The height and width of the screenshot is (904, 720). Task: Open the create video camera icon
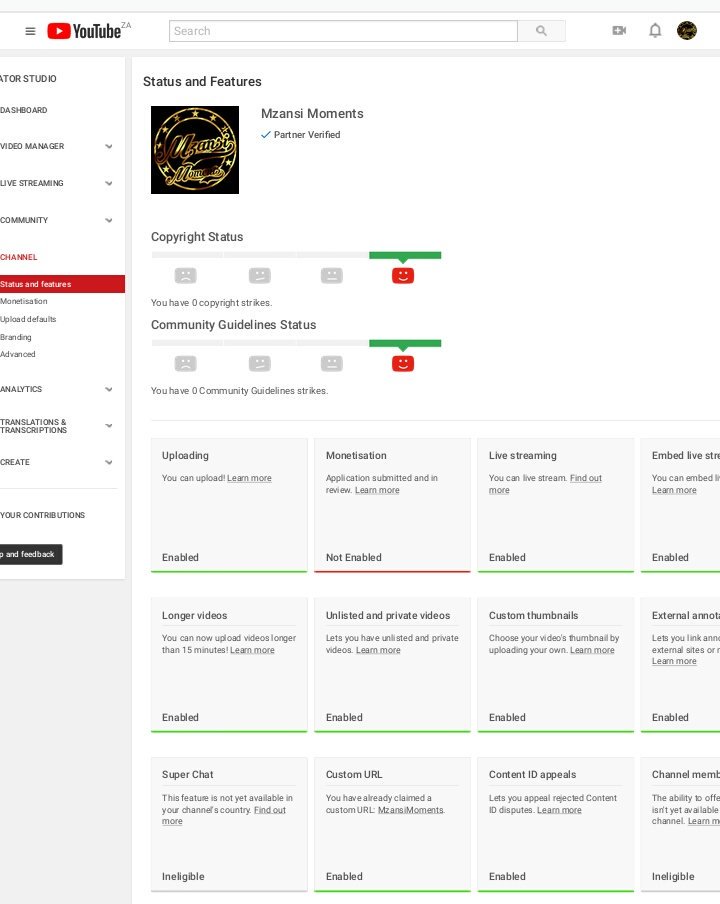point(619,31)
